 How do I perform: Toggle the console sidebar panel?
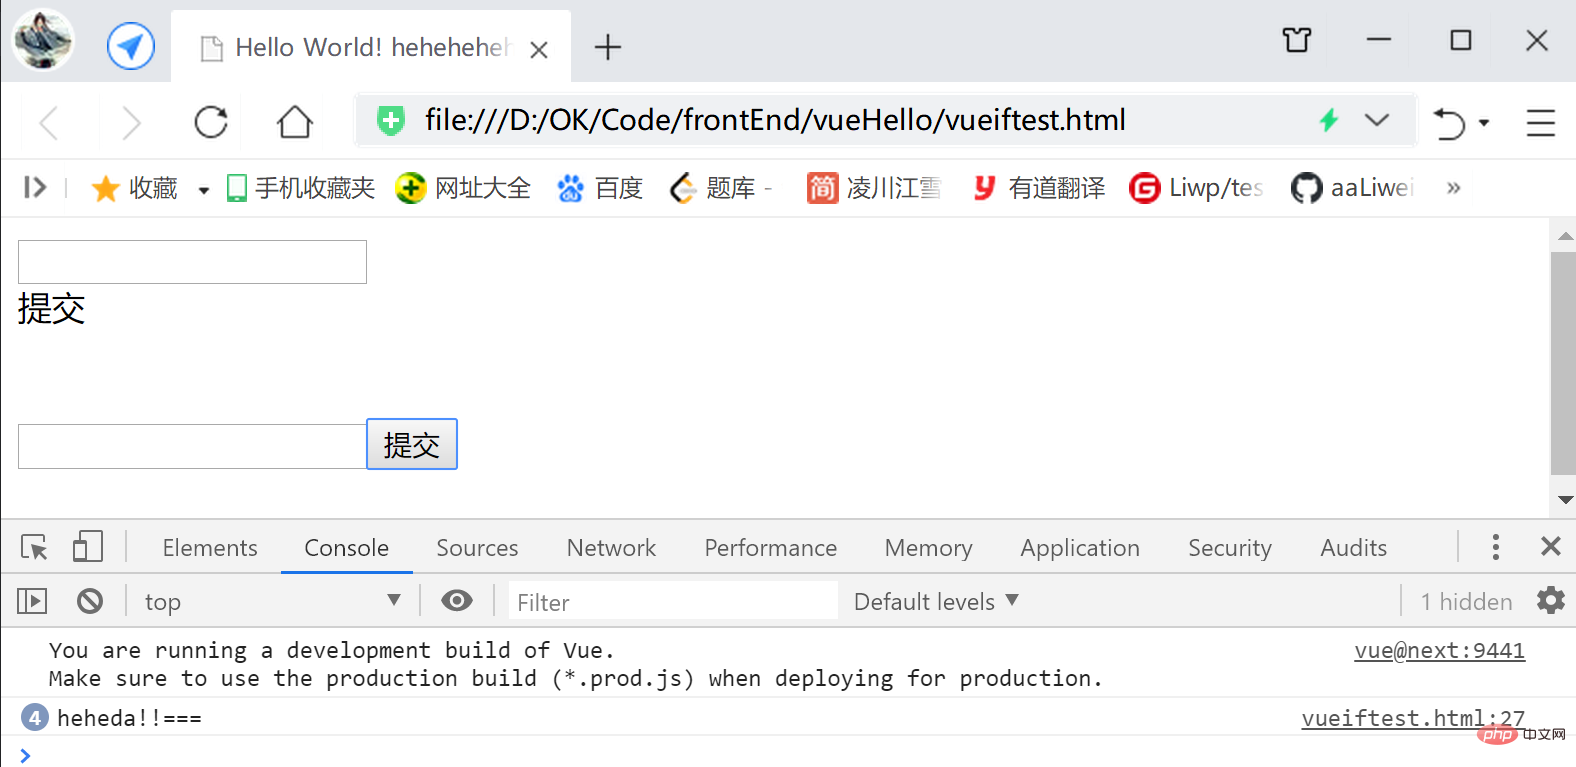click(32, 600)
